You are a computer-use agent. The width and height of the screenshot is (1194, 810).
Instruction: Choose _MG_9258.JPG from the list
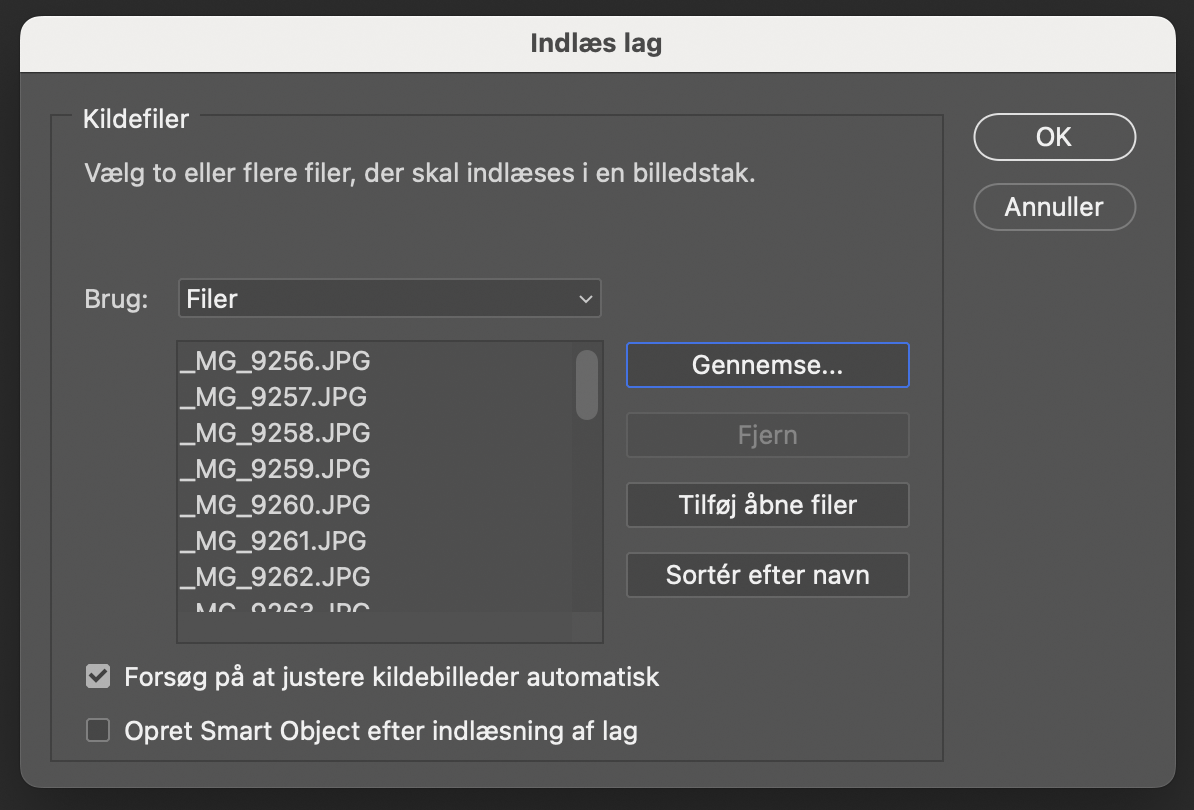(x=275, y=433)
